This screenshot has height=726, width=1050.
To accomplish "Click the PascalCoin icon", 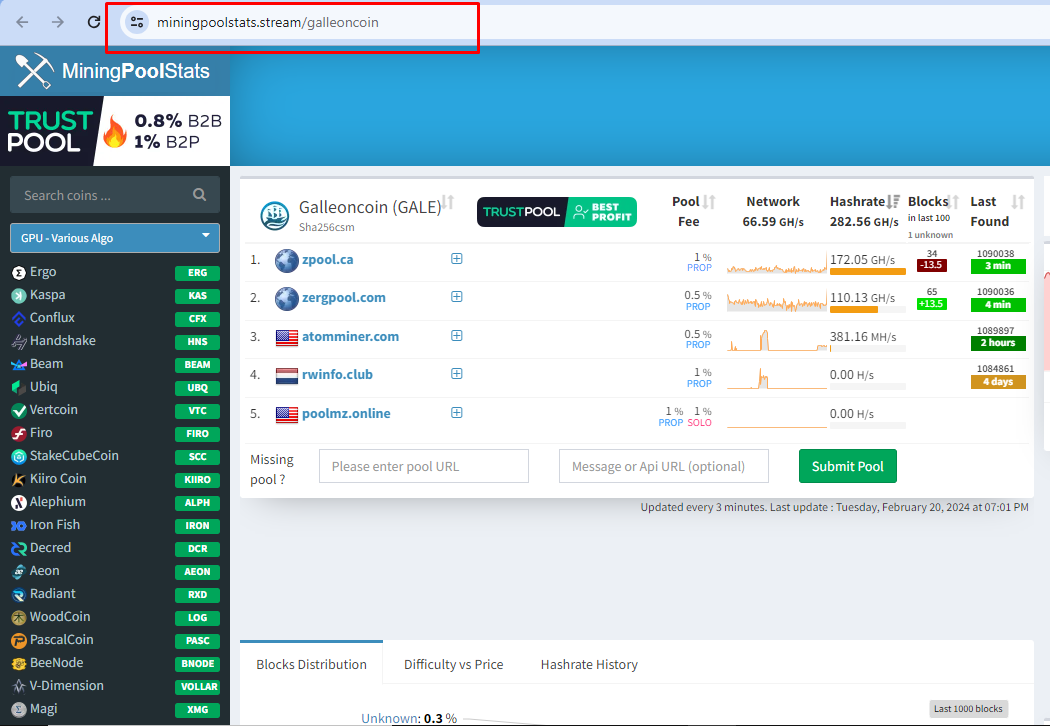I will (x=19, y=640).
